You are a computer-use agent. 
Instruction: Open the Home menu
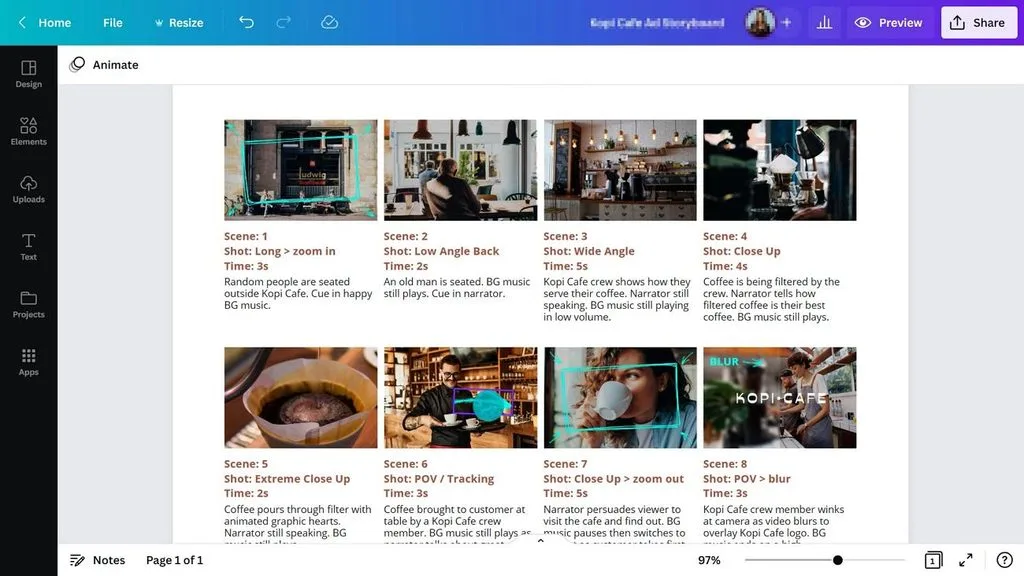tap(54, 23)
